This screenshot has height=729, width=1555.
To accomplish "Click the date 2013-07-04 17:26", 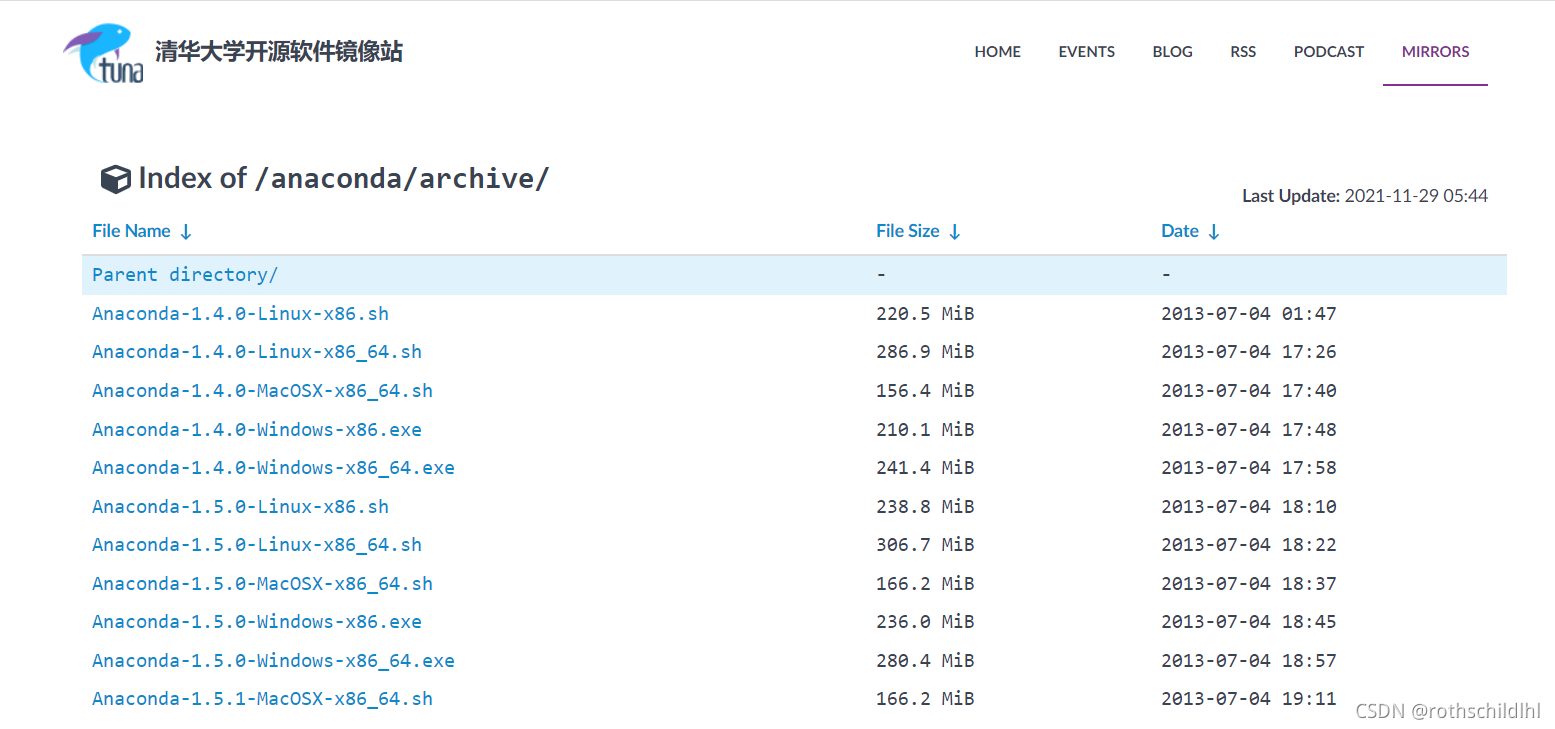I will click(1249, 352).
